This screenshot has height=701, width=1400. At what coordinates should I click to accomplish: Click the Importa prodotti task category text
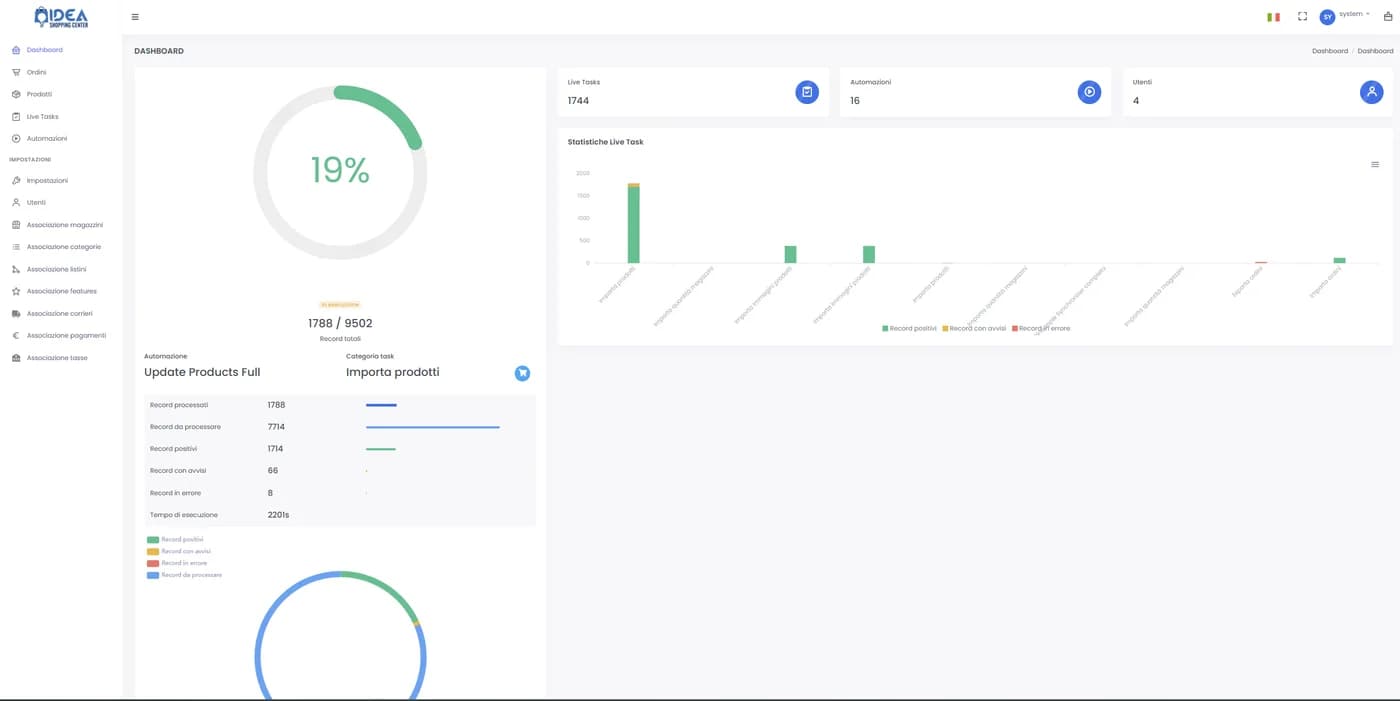(x=392, y=372)
